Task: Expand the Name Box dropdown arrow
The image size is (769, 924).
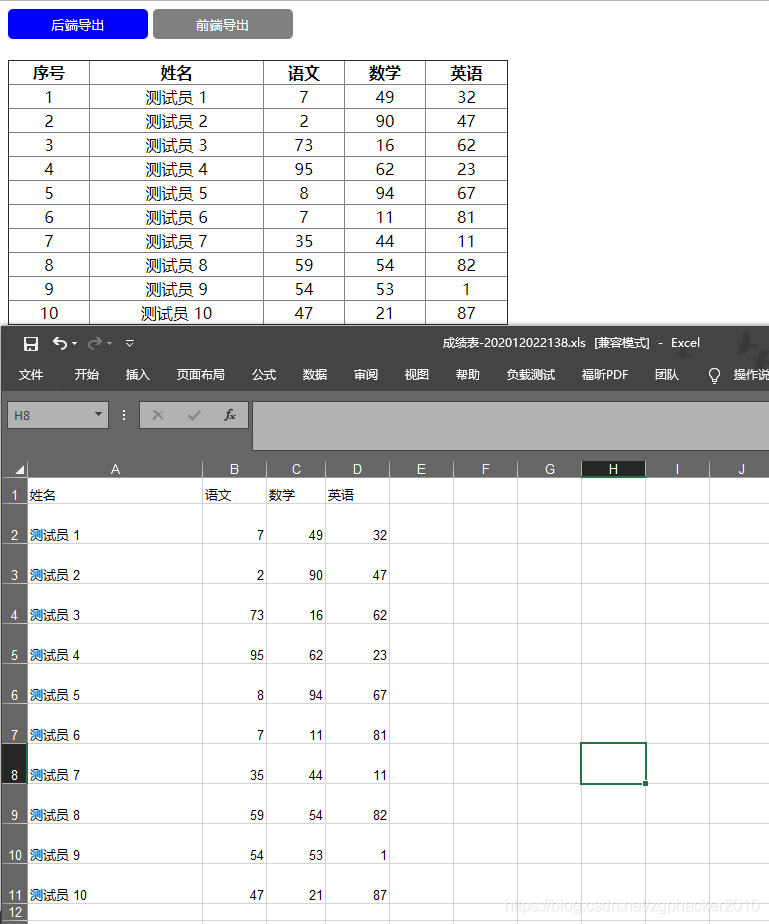Action: coord(98,414)
